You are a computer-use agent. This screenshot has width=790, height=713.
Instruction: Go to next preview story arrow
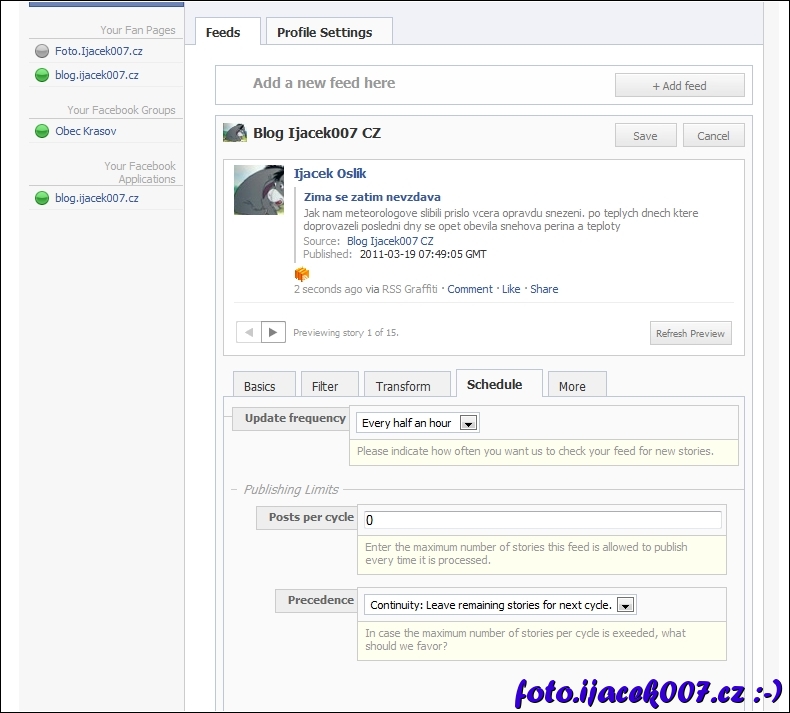tap(274, 332)
